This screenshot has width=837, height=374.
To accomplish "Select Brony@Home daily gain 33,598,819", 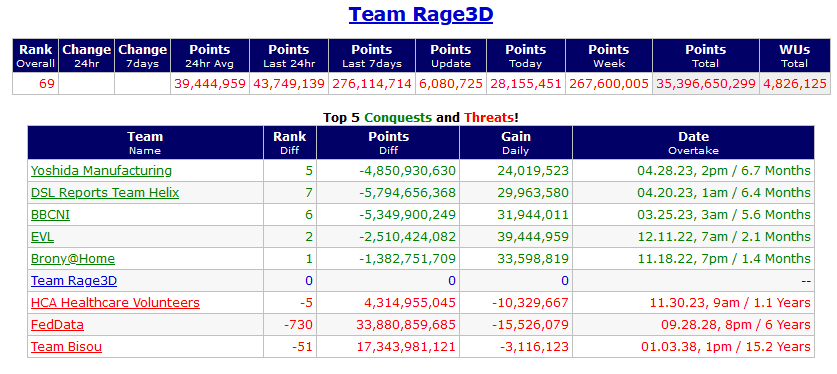I will coord(532,259).
